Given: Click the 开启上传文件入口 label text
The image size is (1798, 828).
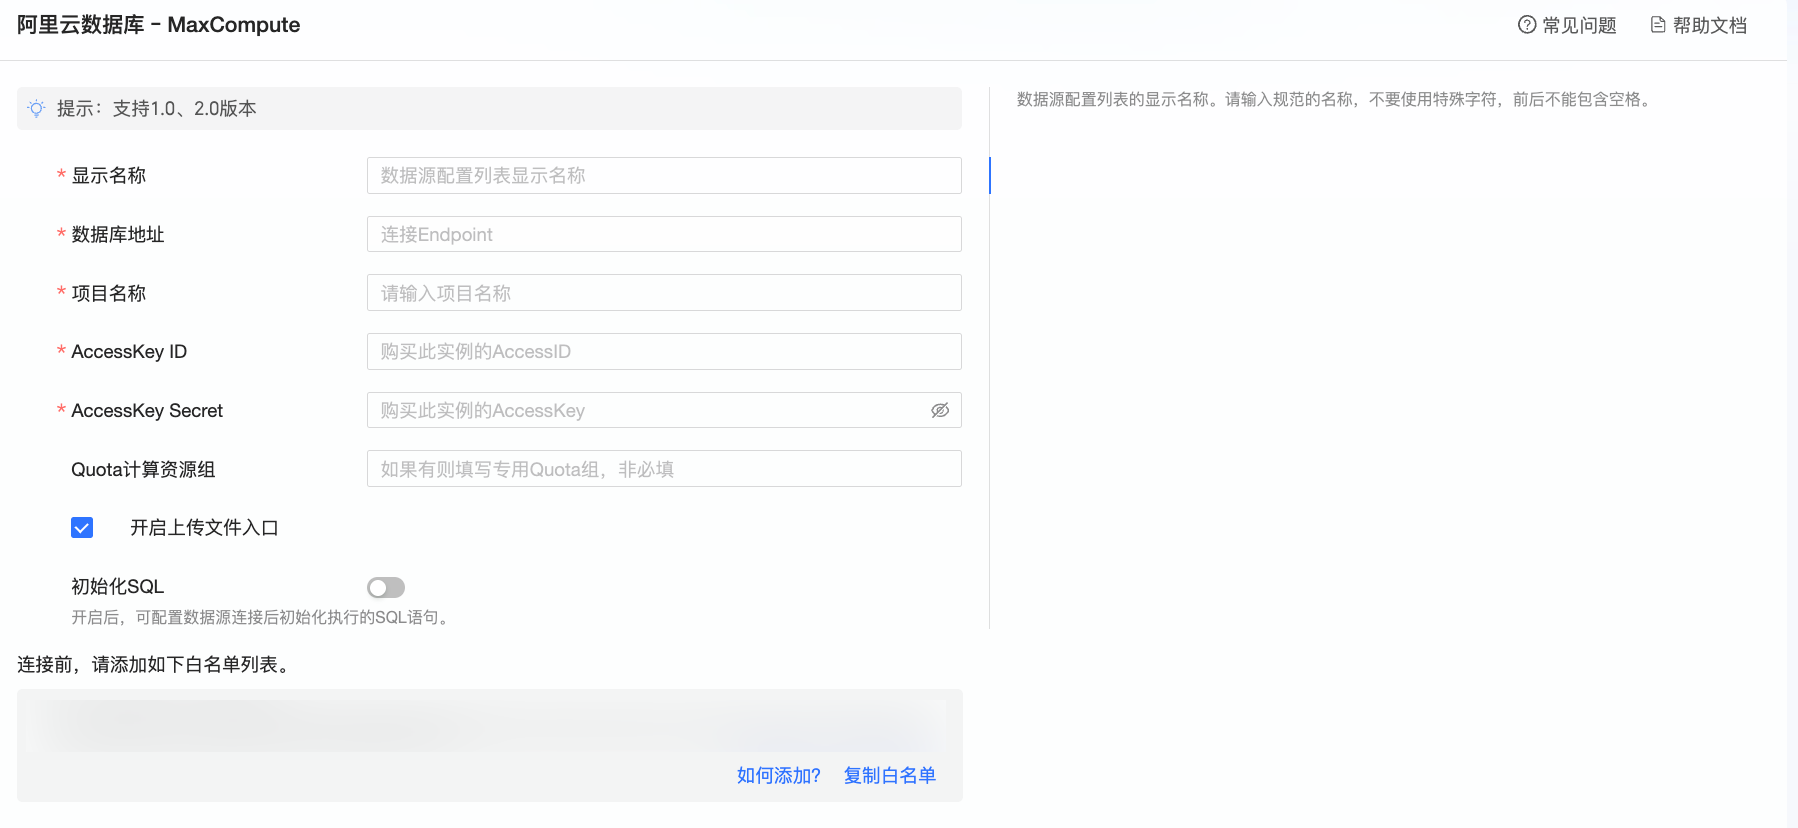Looking at the screenshot, I should pos(204,528).
